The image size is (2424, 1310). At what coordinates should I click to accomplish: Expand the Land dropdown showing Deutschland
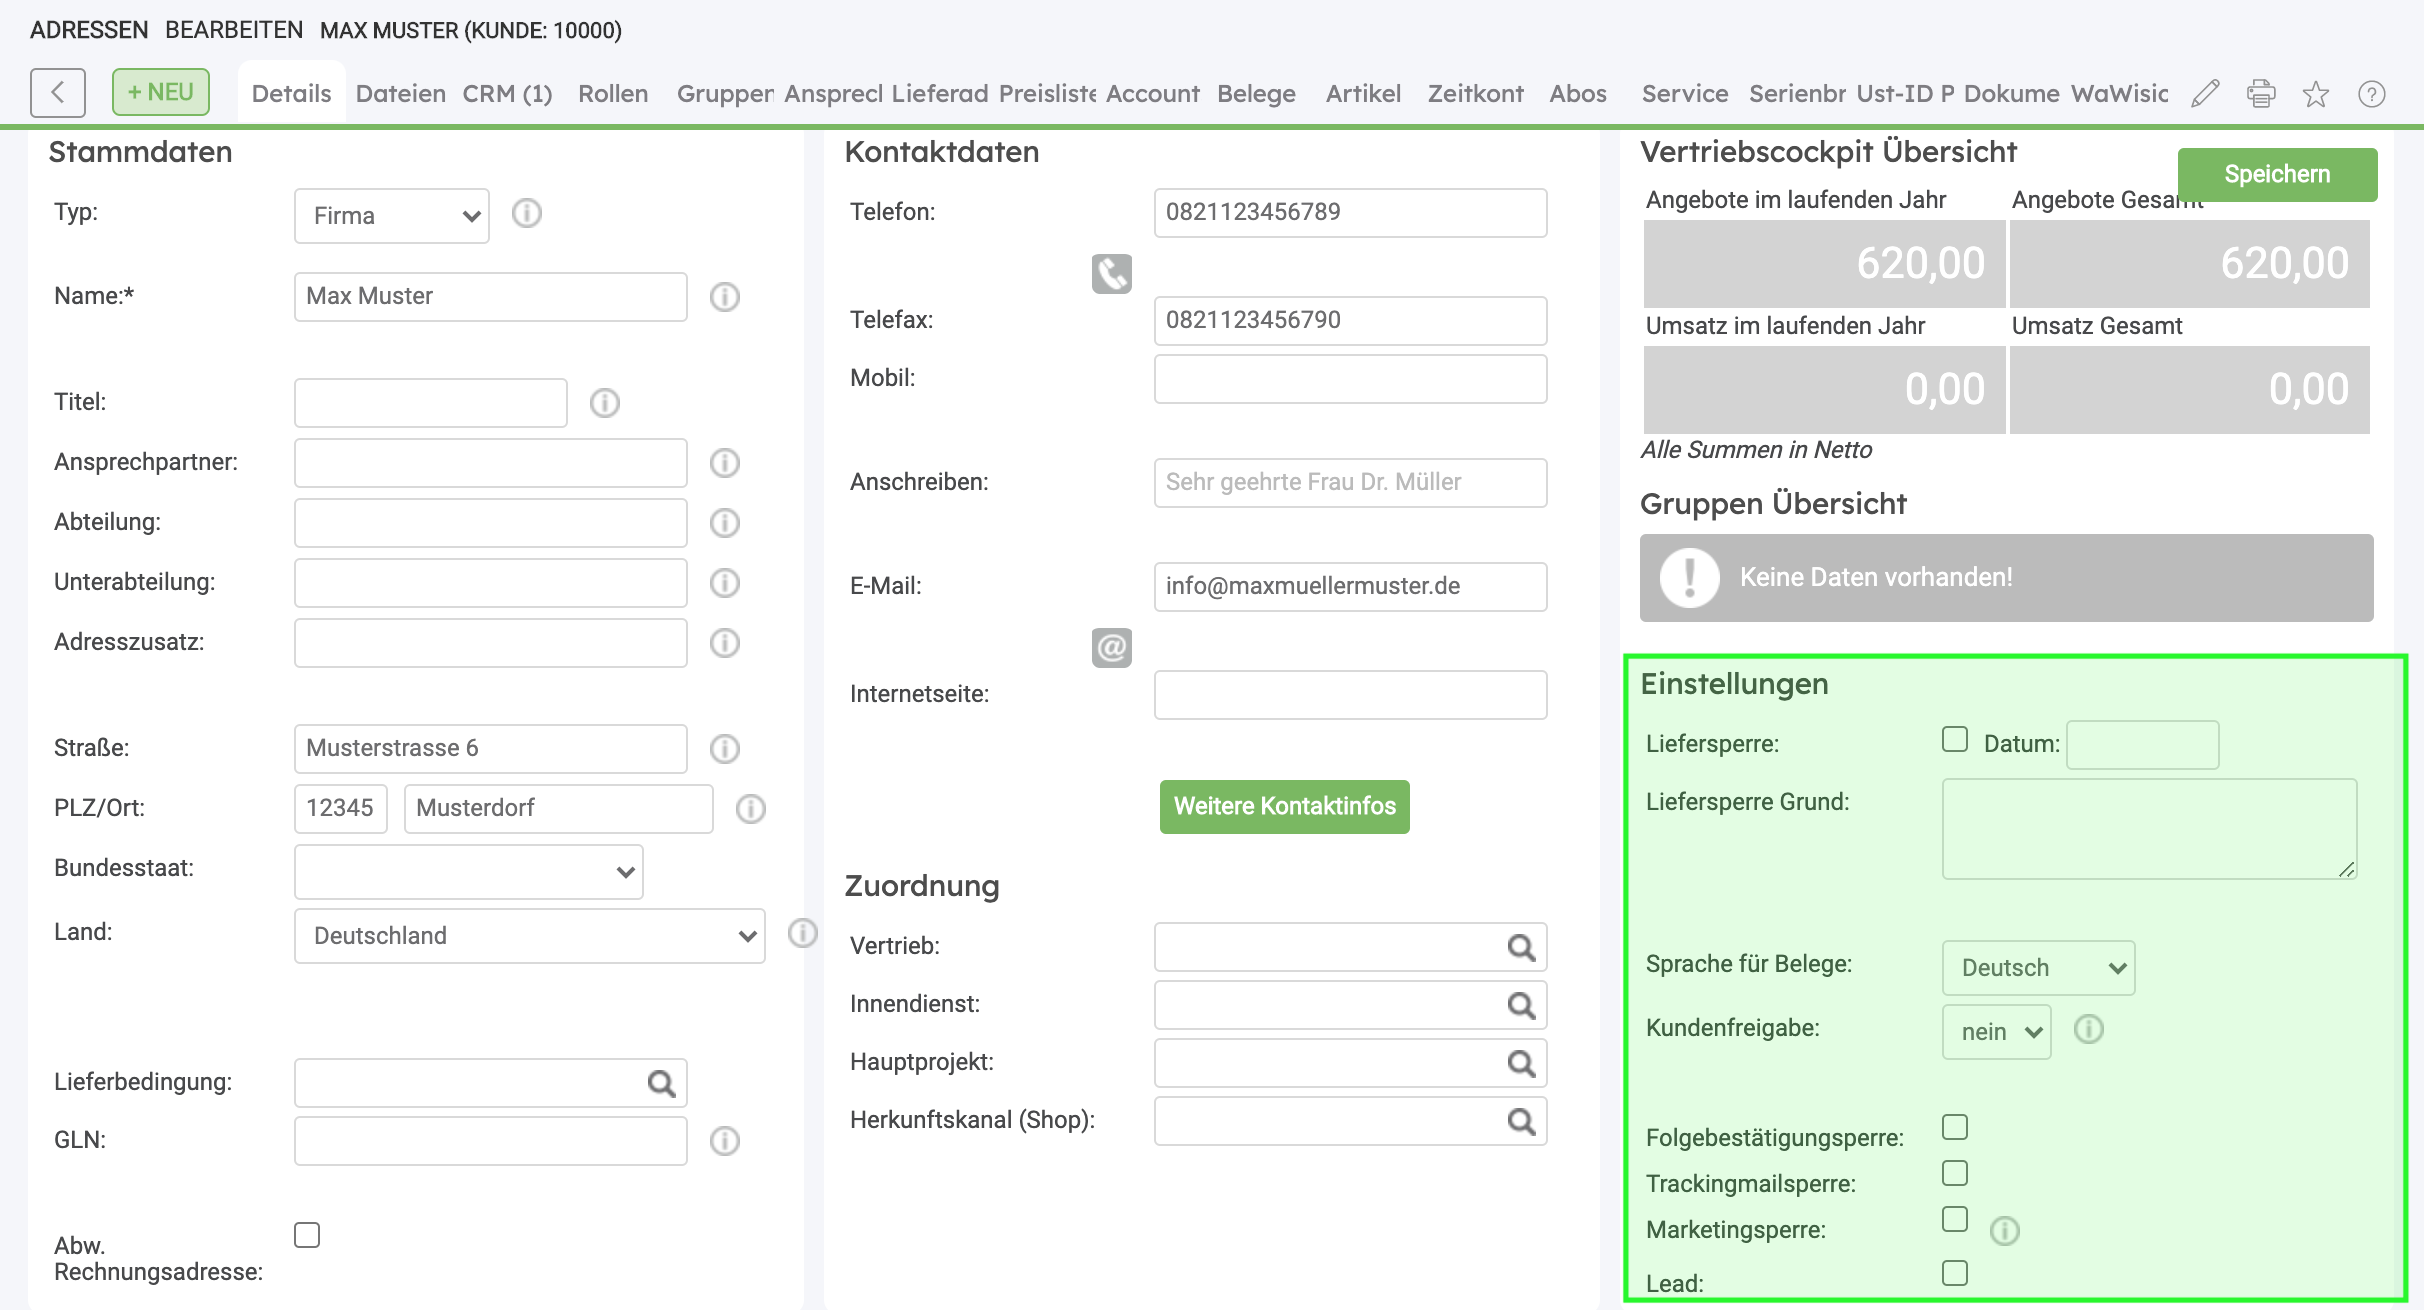[x=529, y=936]
